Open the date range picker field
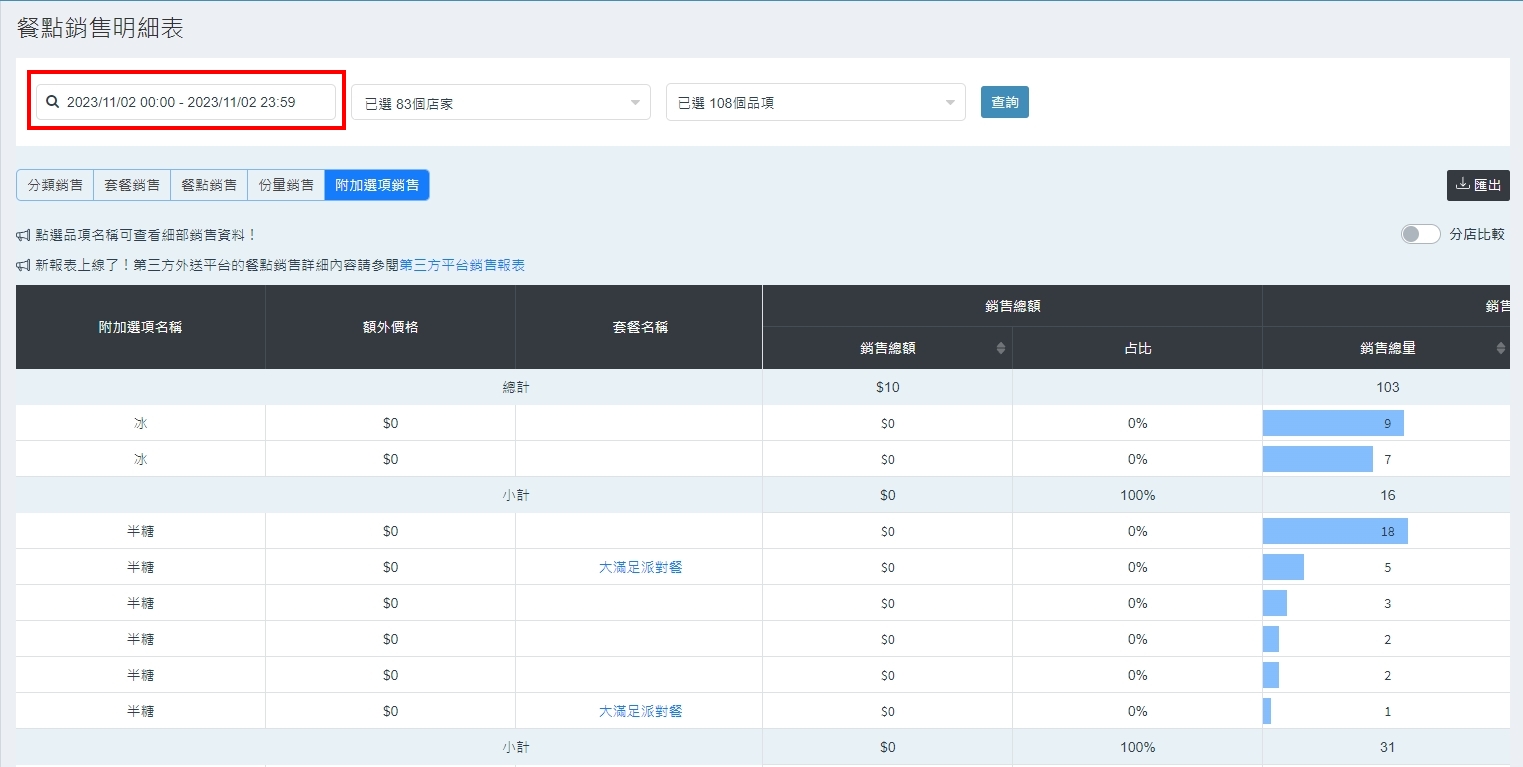 pos(186,102)
